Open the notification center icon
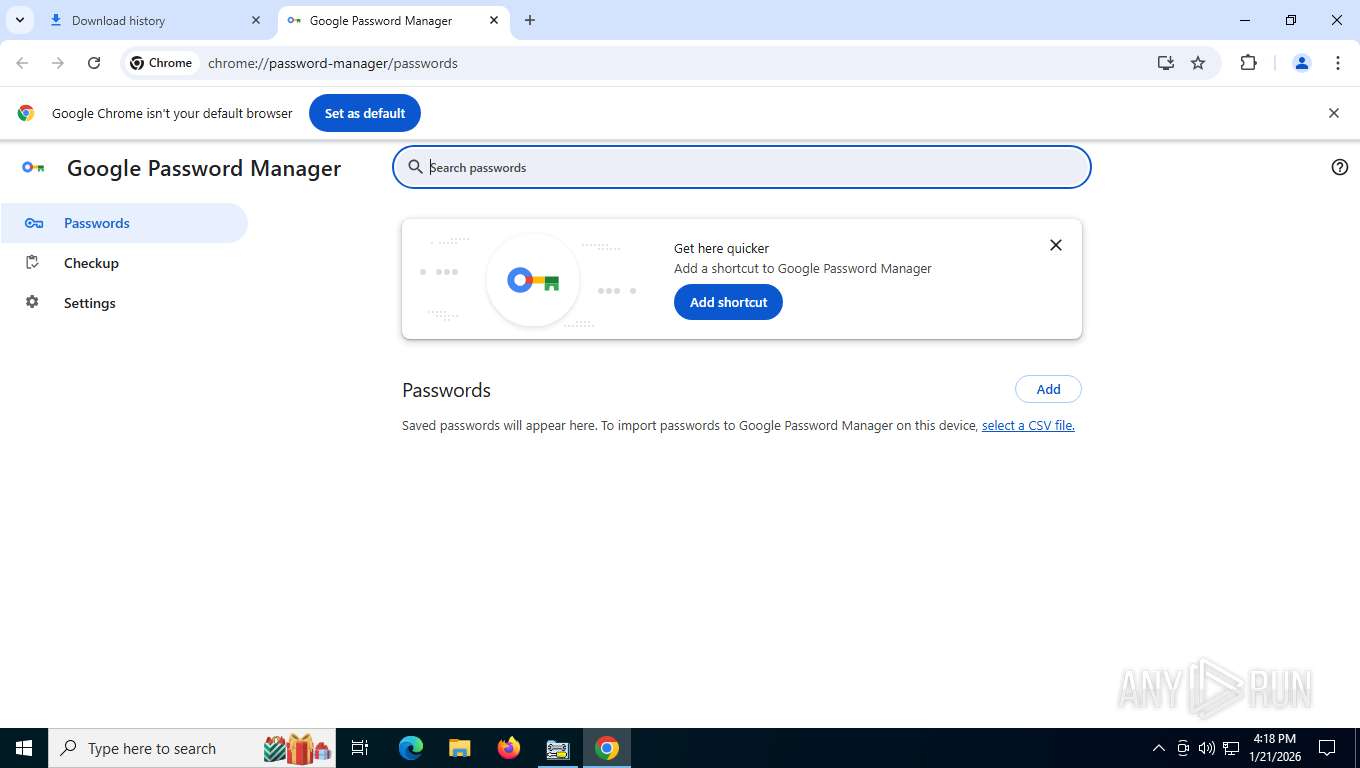The height and width of the screenshot is (768, 1360). [1327, 748]
